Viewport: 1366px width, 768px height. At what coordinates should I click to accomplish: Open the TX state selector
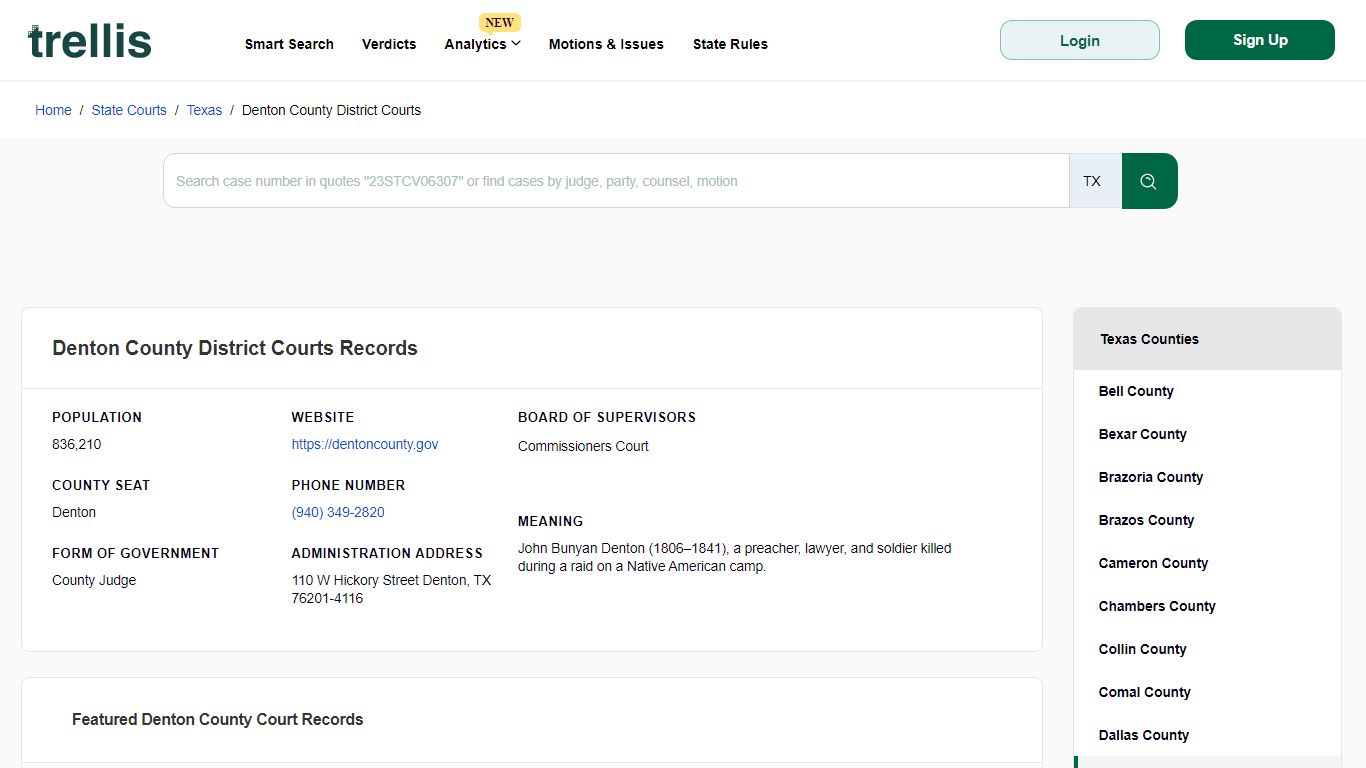[x=1095, y=181]
